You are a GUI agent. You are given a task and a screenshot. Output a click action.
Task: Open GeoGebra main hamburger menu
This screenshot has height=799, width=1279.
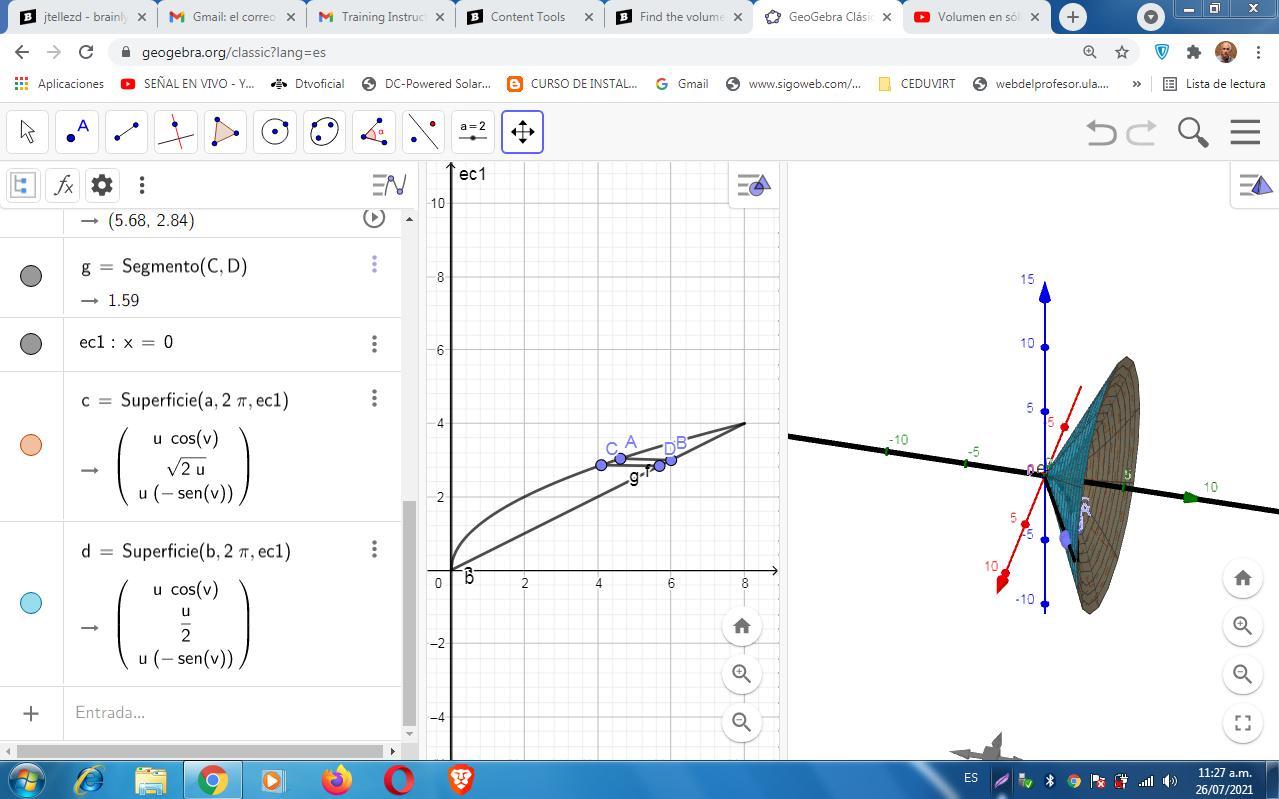coord(1245,132)
